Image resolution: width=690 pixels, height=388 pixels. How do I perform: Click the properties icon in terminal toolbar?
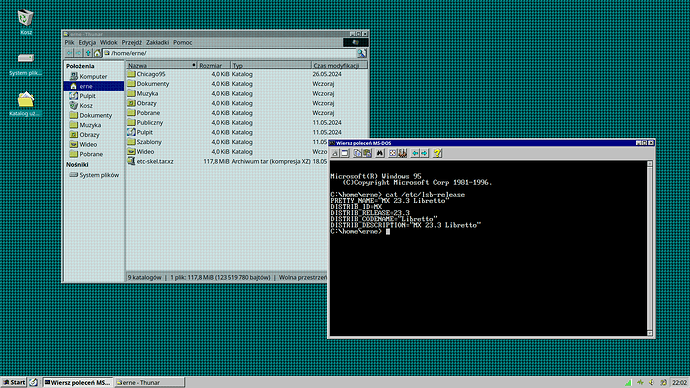(x=393, y=153)
